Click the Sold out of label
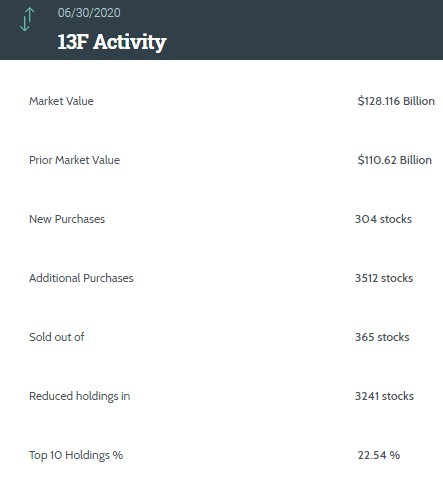This screenshot has height=478, width=443. [57, 337]
